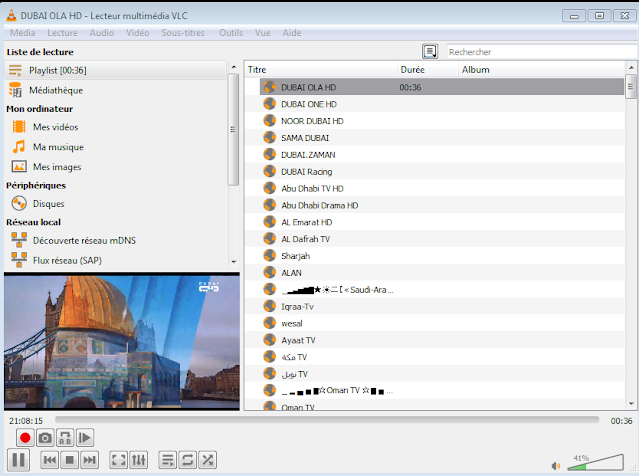
Task: Select Playlist [00:36] in sidebar
Action: pyautogui.click(x=115, y=70)
